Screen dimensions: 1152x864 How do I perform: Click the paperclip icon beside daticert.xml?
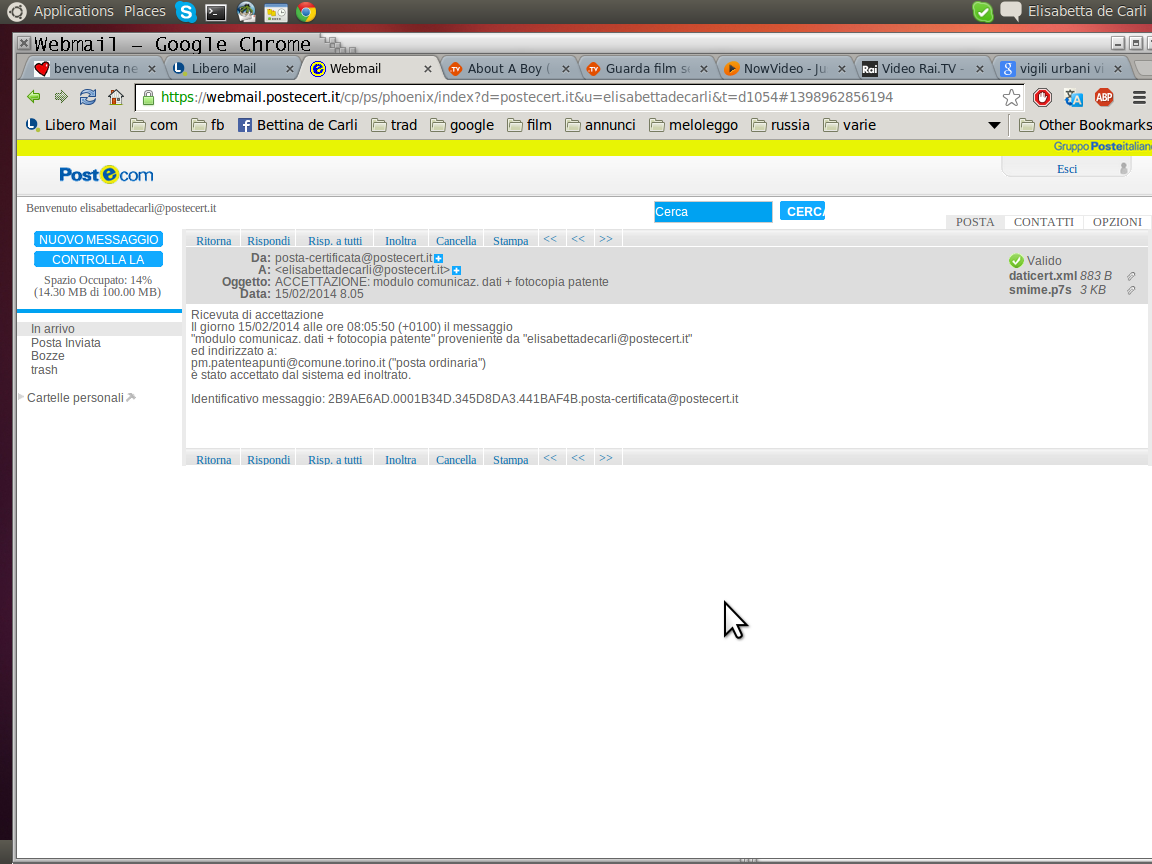1131,276
